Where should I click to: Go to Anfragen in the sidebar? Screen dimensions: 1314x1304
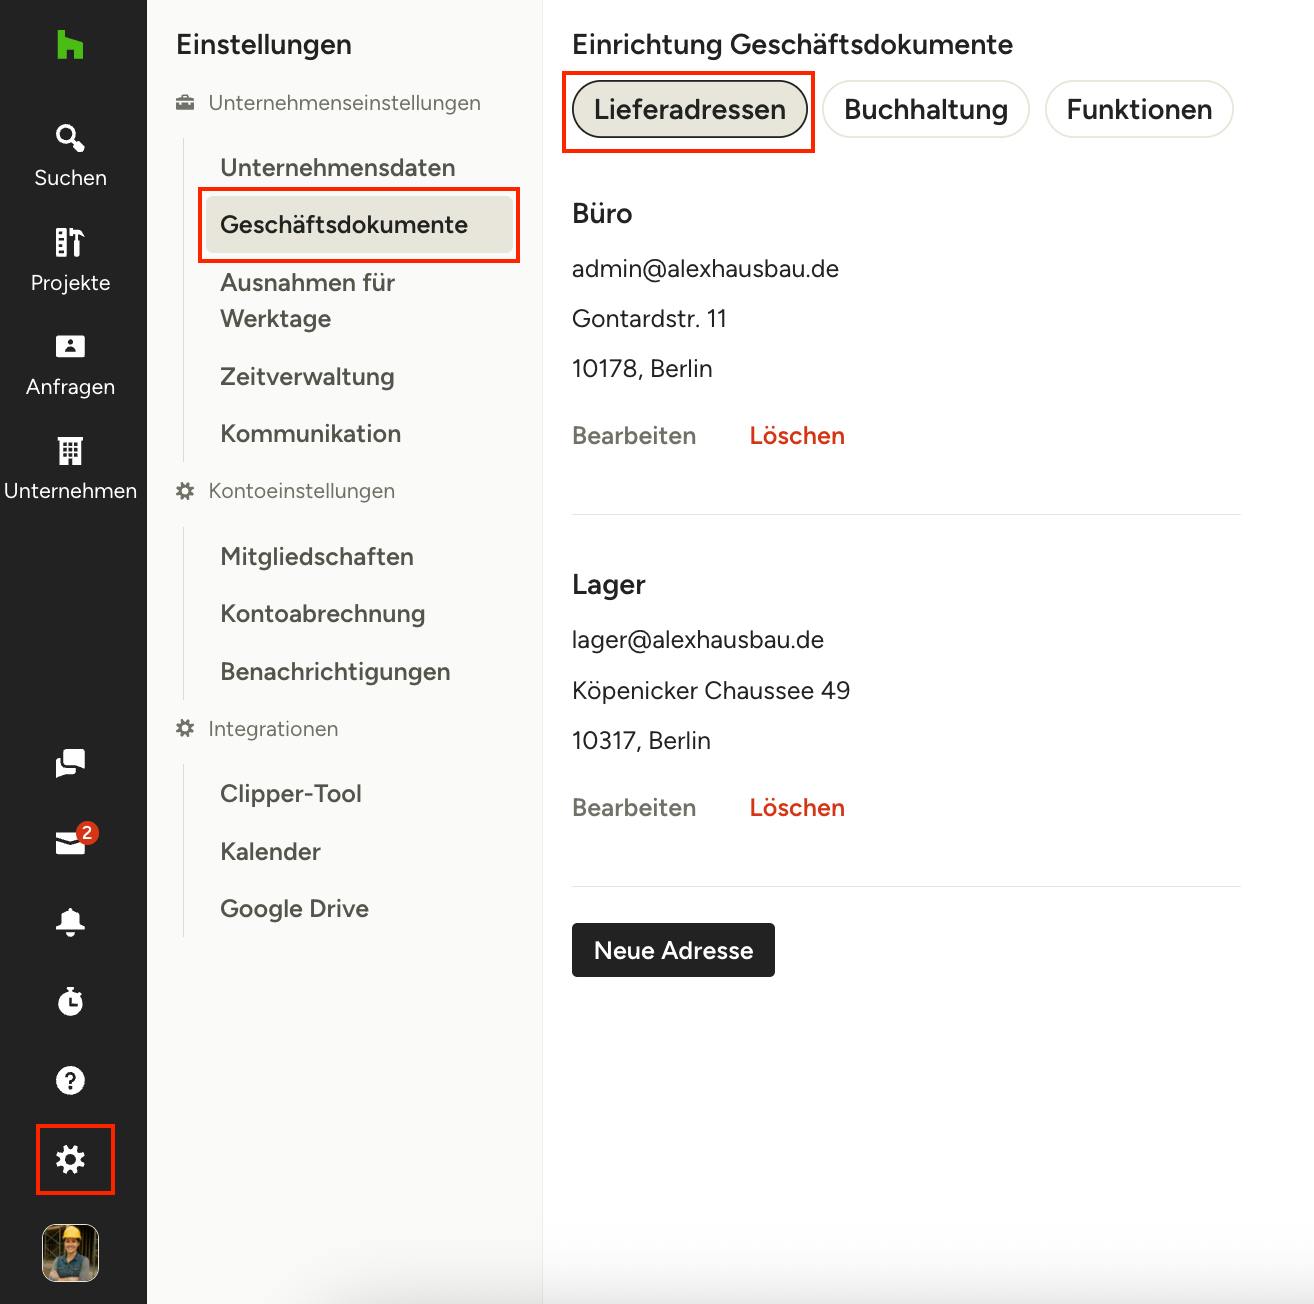pyautogui.click(x=70, y=366)
